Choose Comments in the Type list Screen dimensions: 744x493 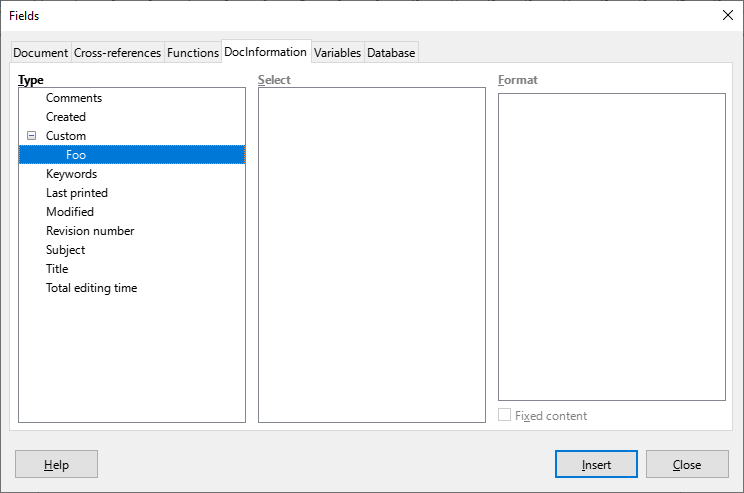point(74,98)
